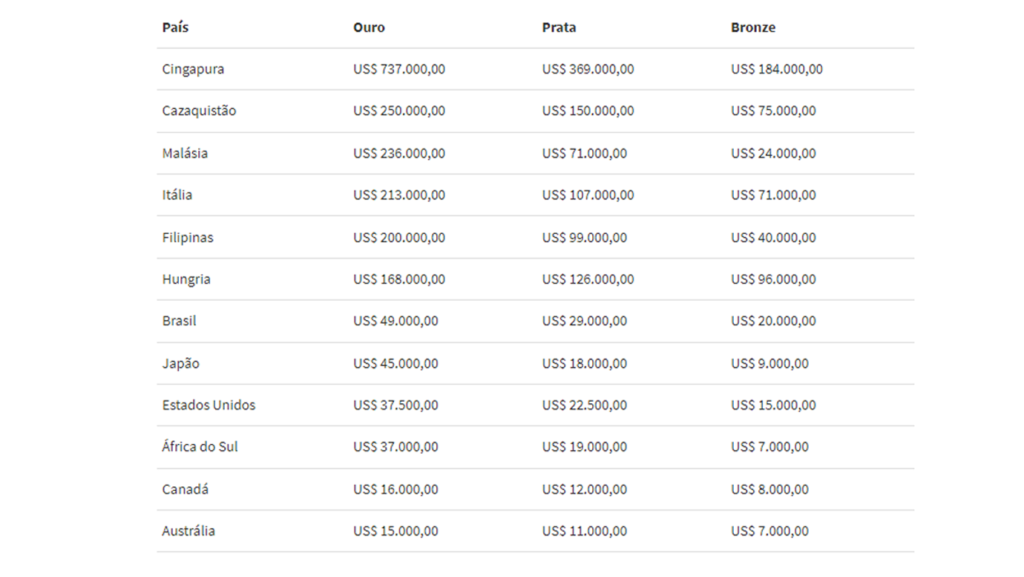Click Cingapura gold value US$ 737.000,00
1024x577 pixels.
coord(399,70)
